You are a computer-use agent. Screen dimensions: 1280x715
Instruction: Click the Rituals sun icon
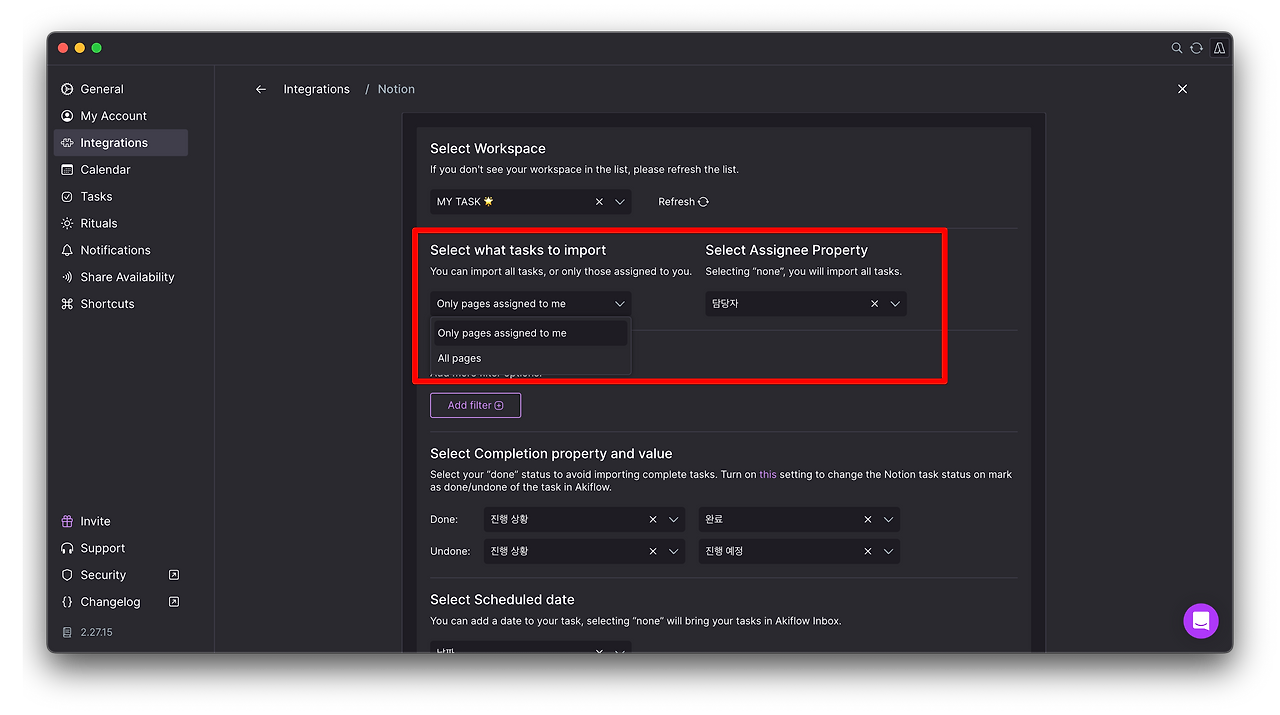tap(67, 224)
